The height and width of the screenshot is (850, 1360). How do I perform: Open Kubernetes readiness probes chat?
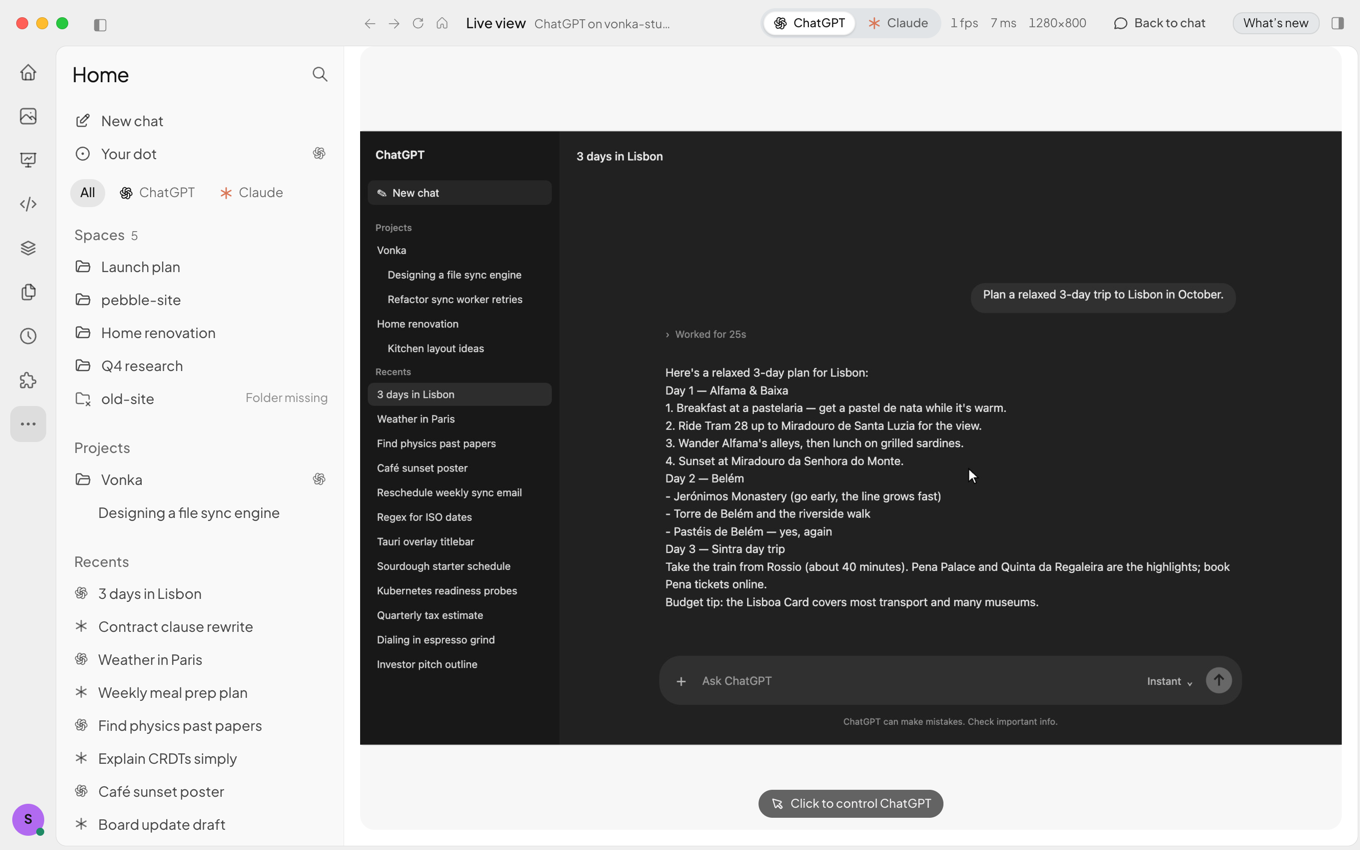459,590
